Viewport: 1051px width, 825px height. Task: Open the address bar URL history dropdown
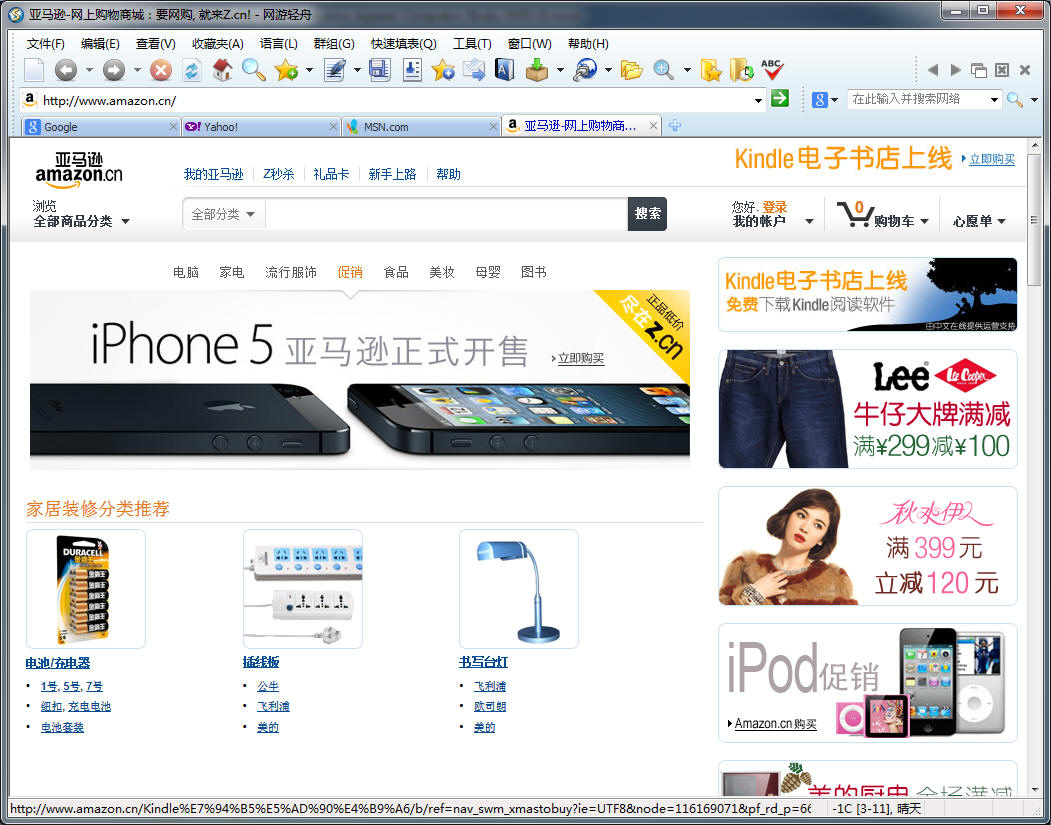coord(758,101)
